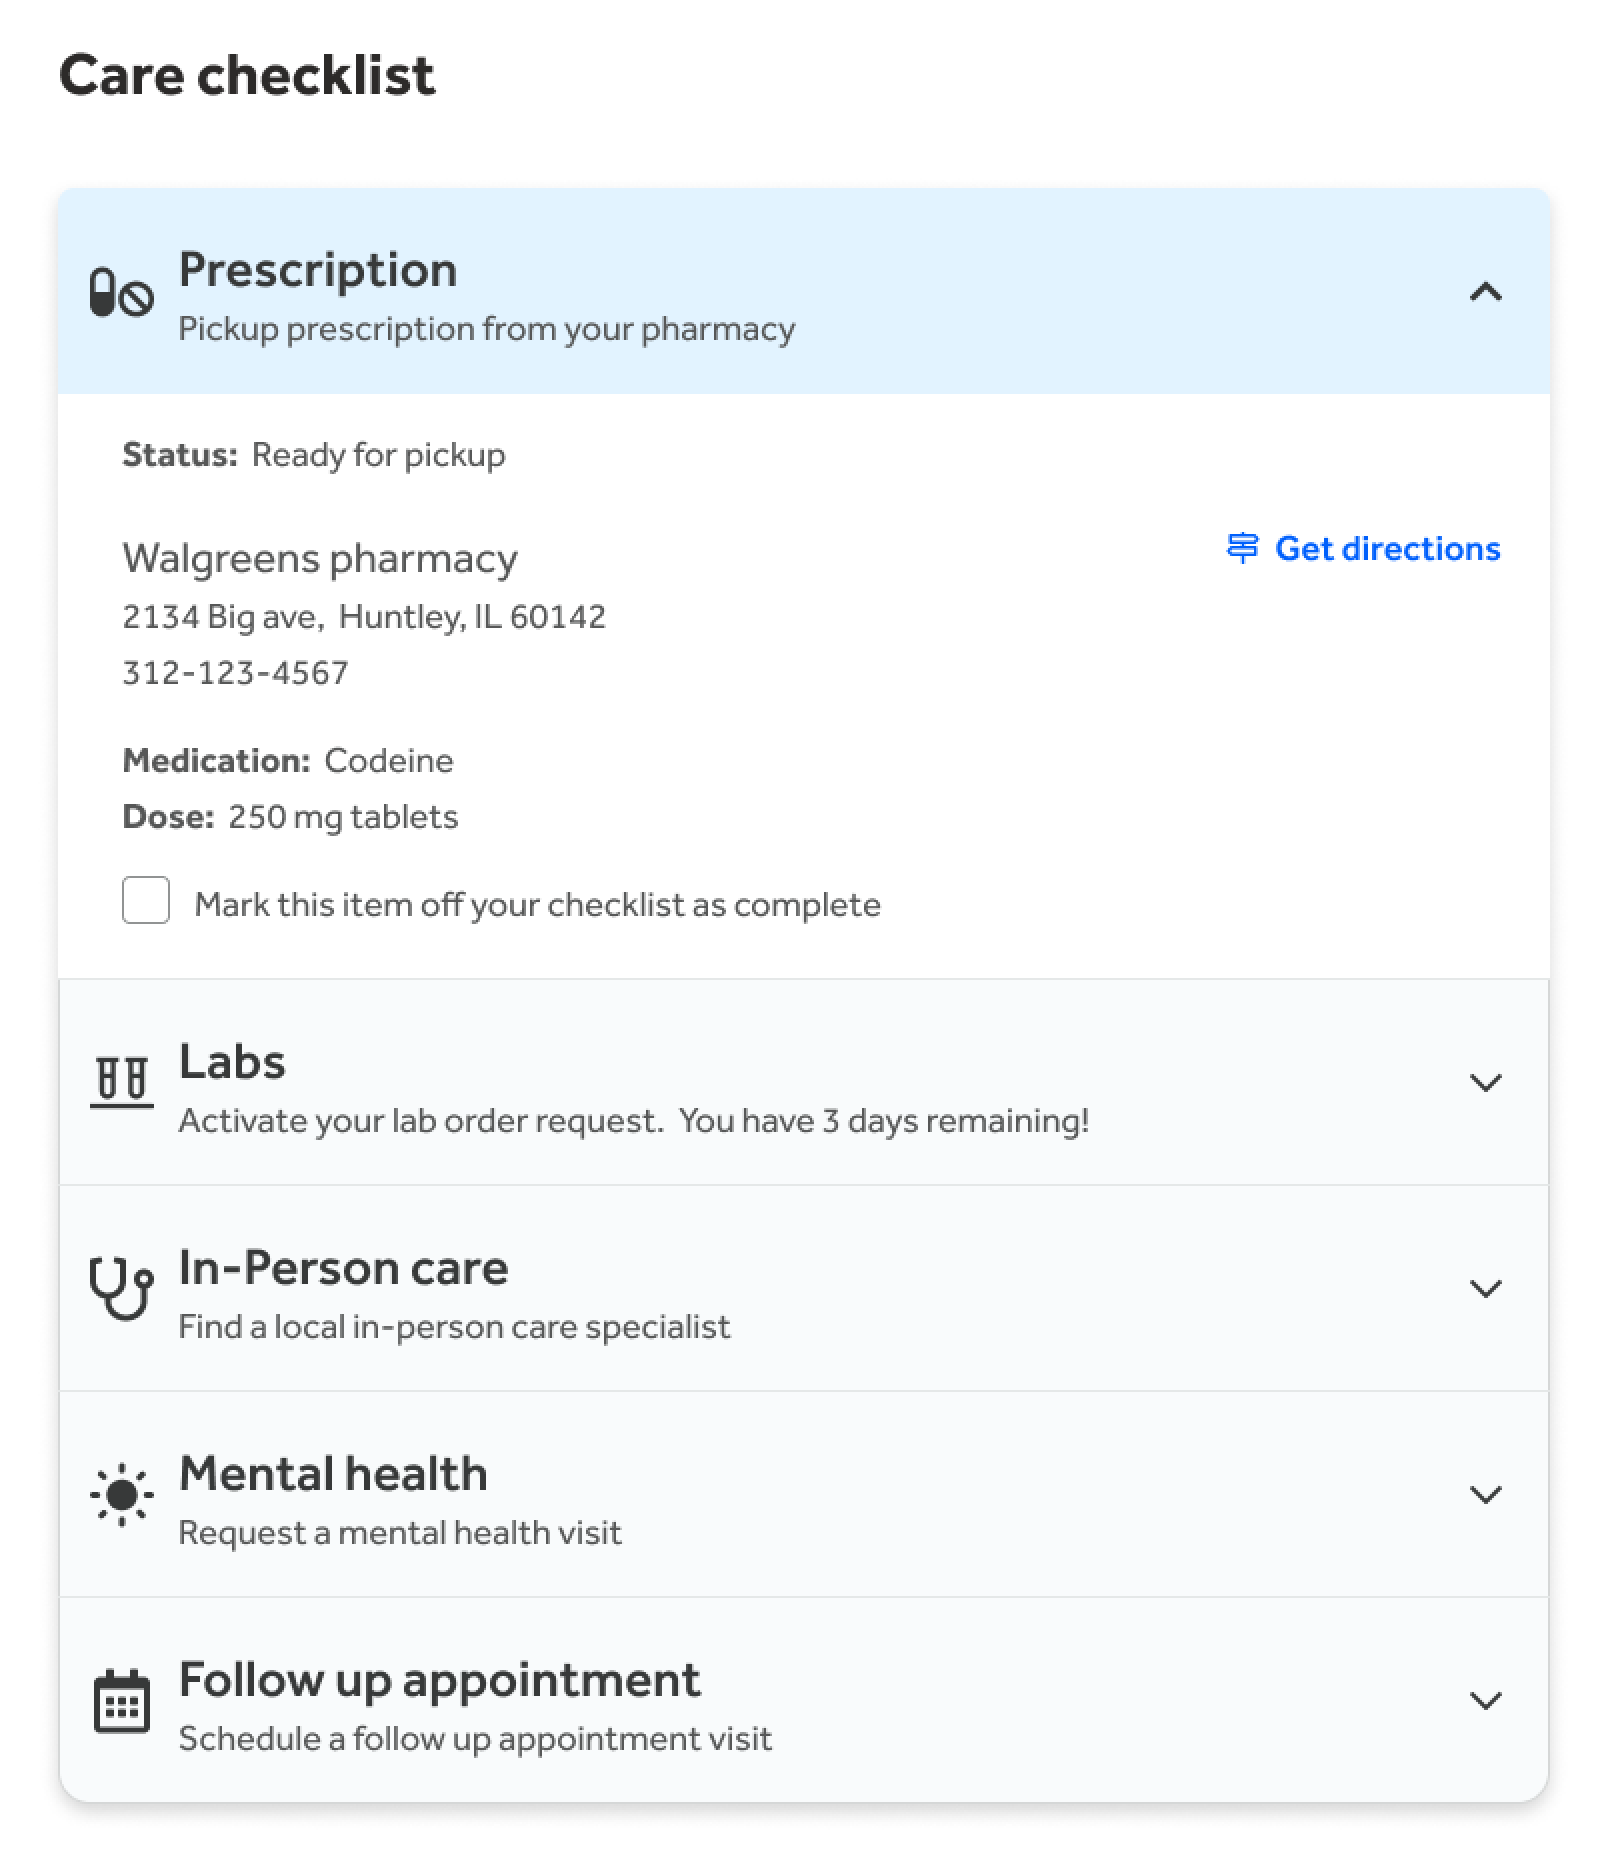Expand the Follow up appointment section
This screenshot has width=1604, height=1856.
[x=1486, y=1701]
